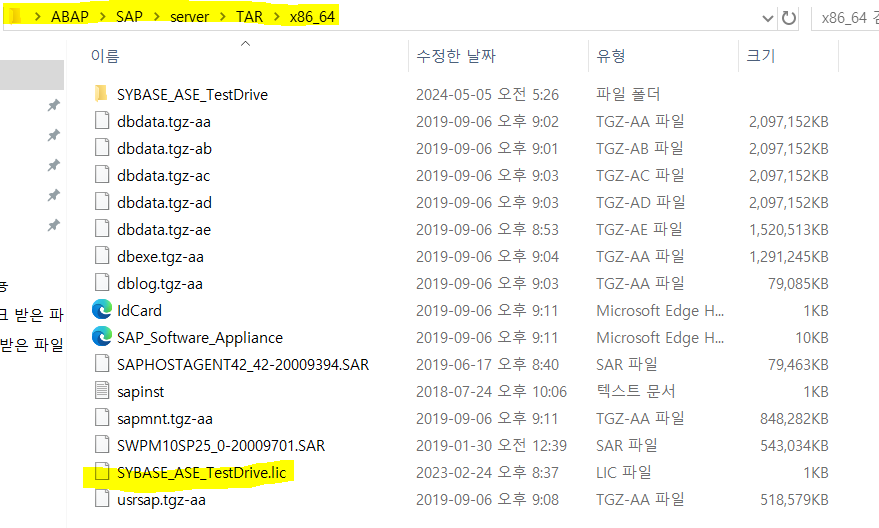
Task: Select SAPHOSTAGENT42_42-20009394.SAR file name
Action: (x=243, y=365)
